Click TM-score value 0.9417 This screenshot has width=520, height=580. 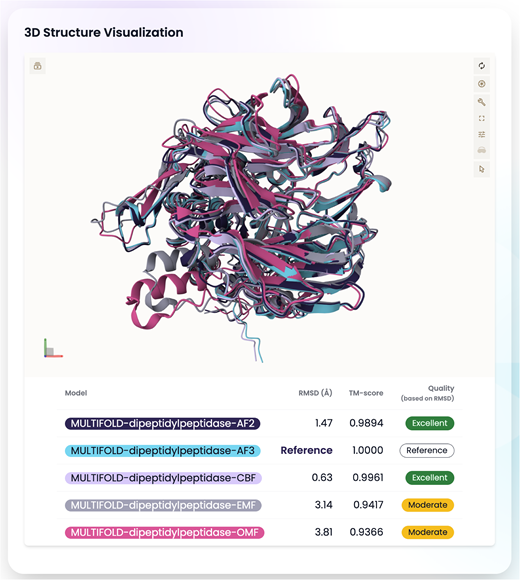point(368,505)
